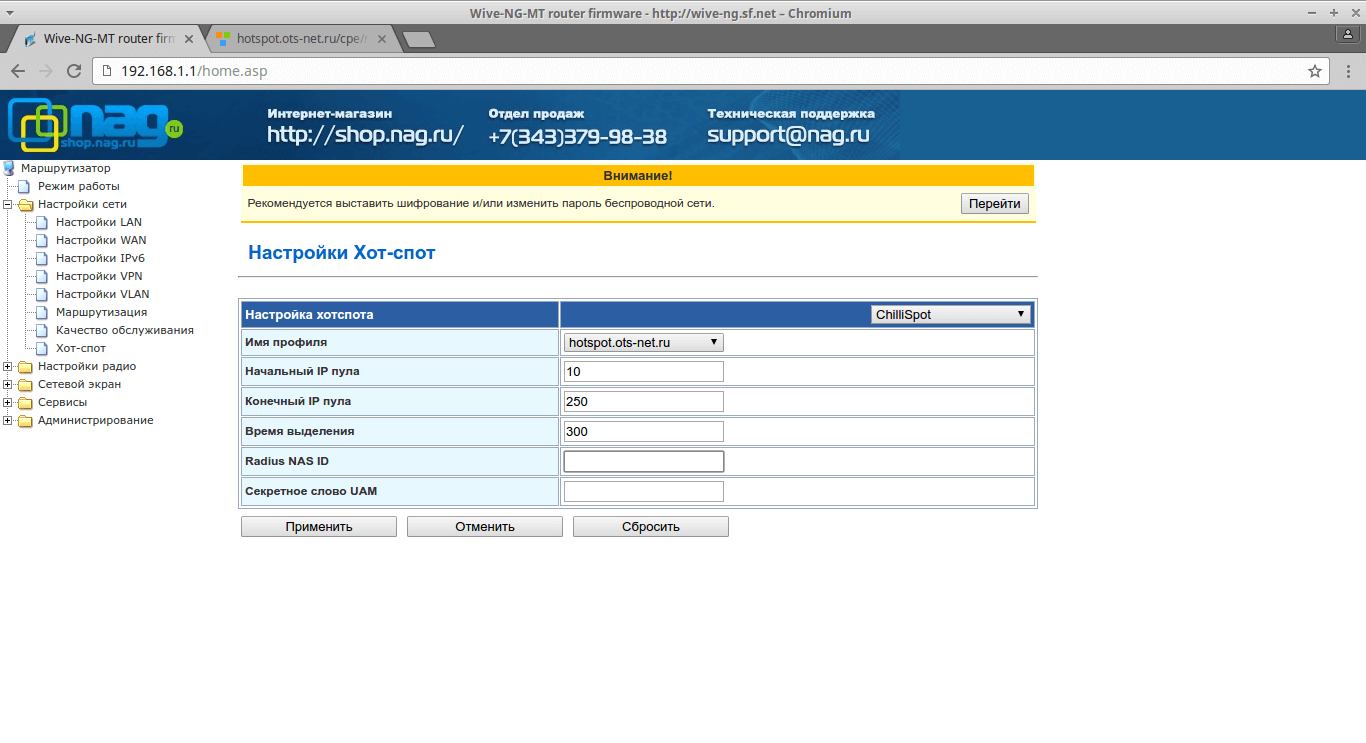
Task: Click the support@nag.ru email link
Action: pyautogui.click(x=788, y=135)
